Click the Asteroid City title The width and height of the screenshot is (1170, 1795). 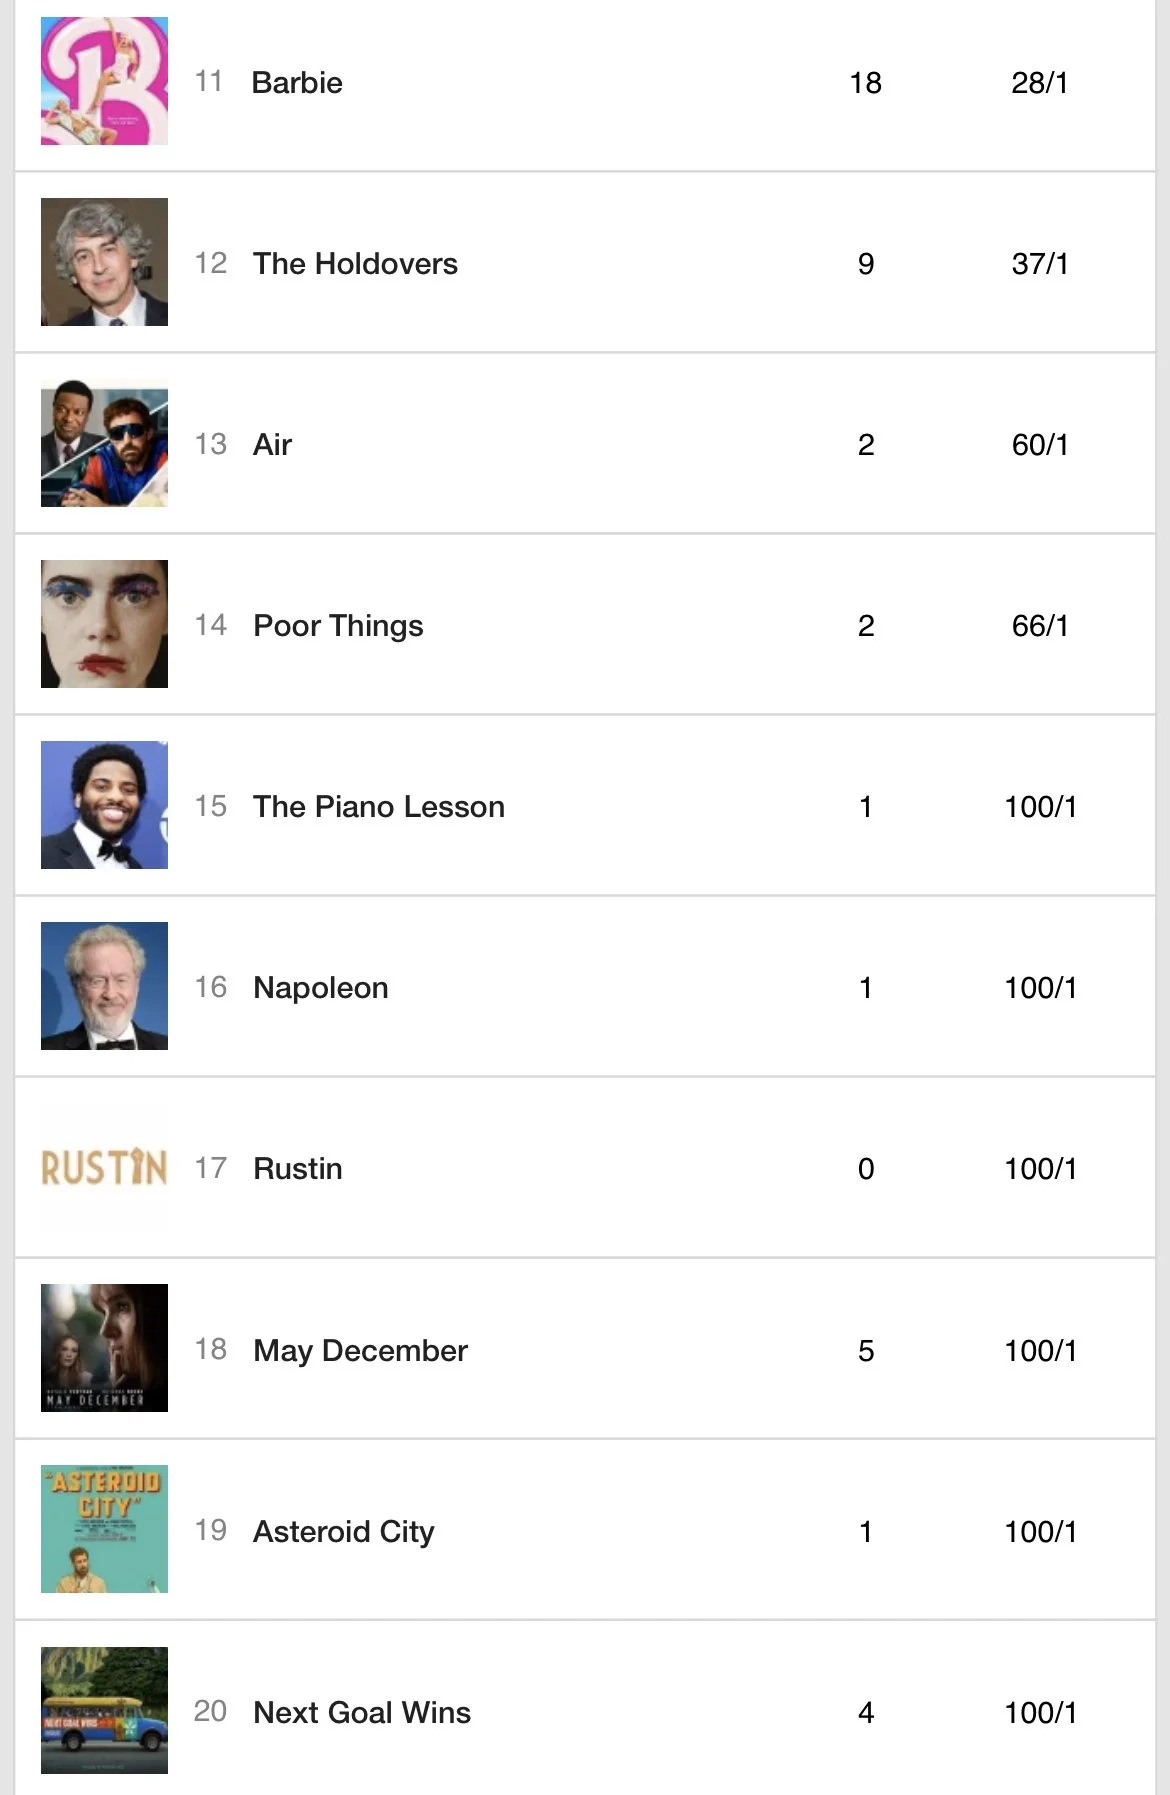click(344, 1531)
